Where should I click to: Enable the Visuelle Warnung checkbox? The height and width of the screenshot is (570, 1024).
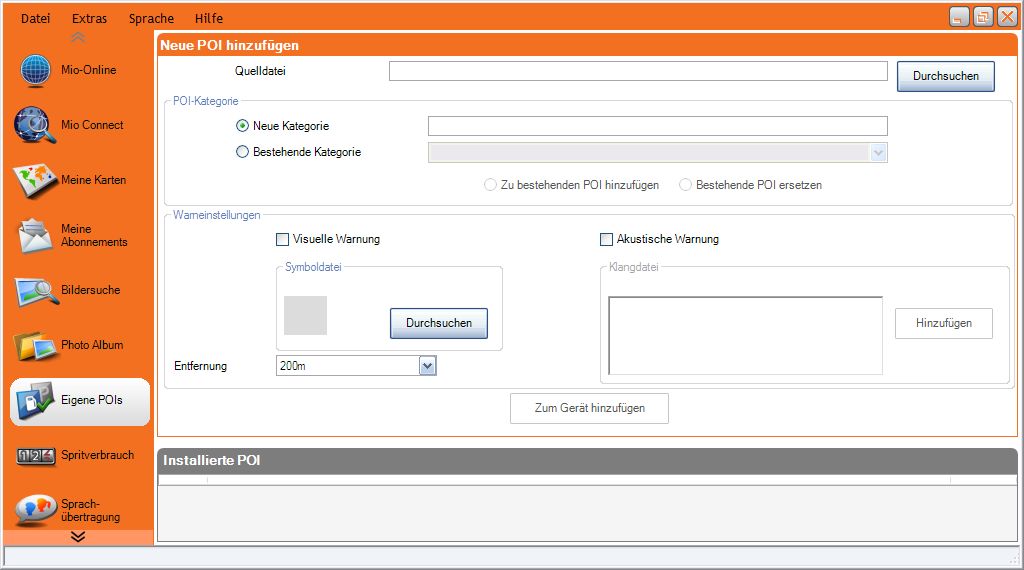coord(282,239)
